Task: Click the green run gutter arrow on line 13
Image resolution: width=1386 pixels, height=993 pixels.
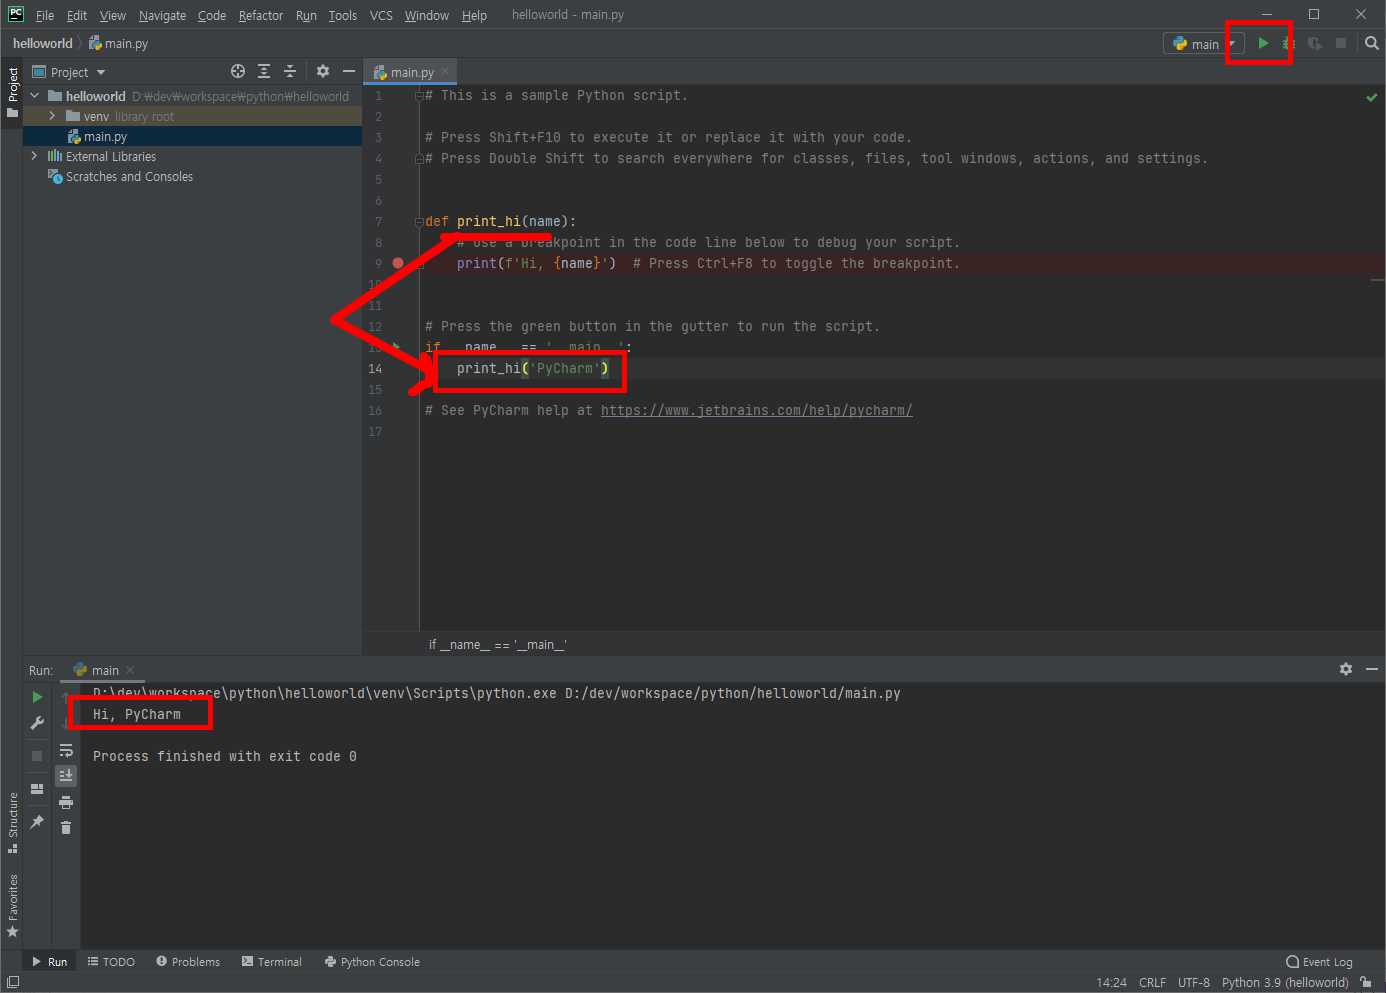Action: click(397, 347)
